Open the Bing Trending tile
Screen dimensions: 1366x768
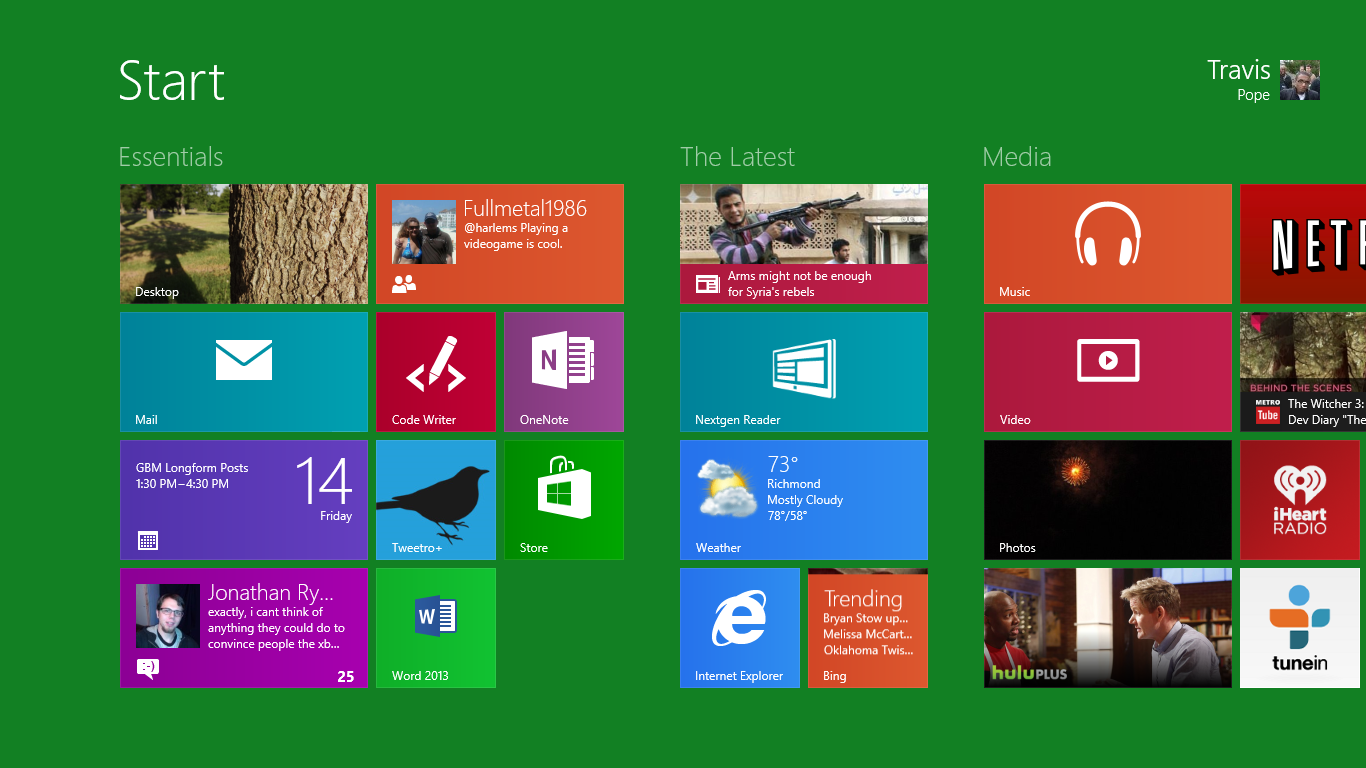coord(868,628)
